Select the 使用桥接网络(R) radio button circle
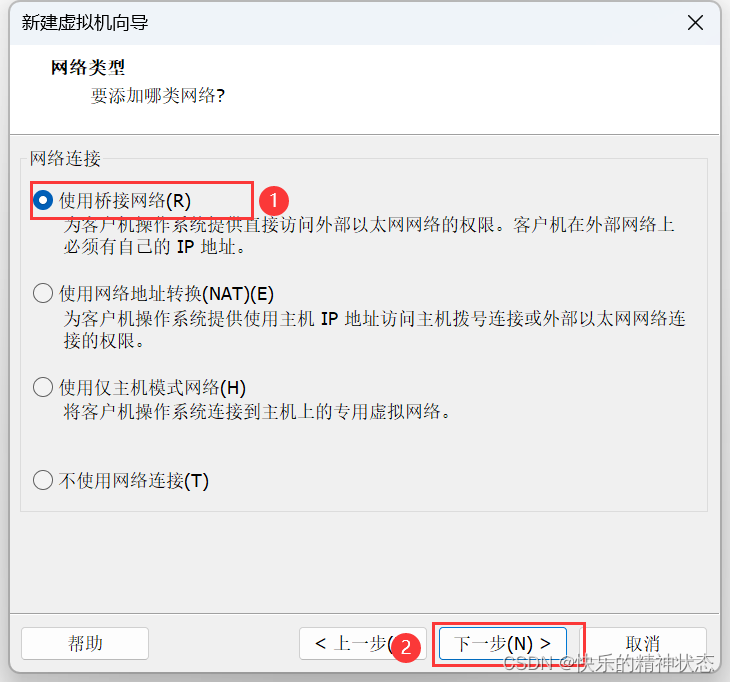Screen dimensions: 730x682 point(43,201)
